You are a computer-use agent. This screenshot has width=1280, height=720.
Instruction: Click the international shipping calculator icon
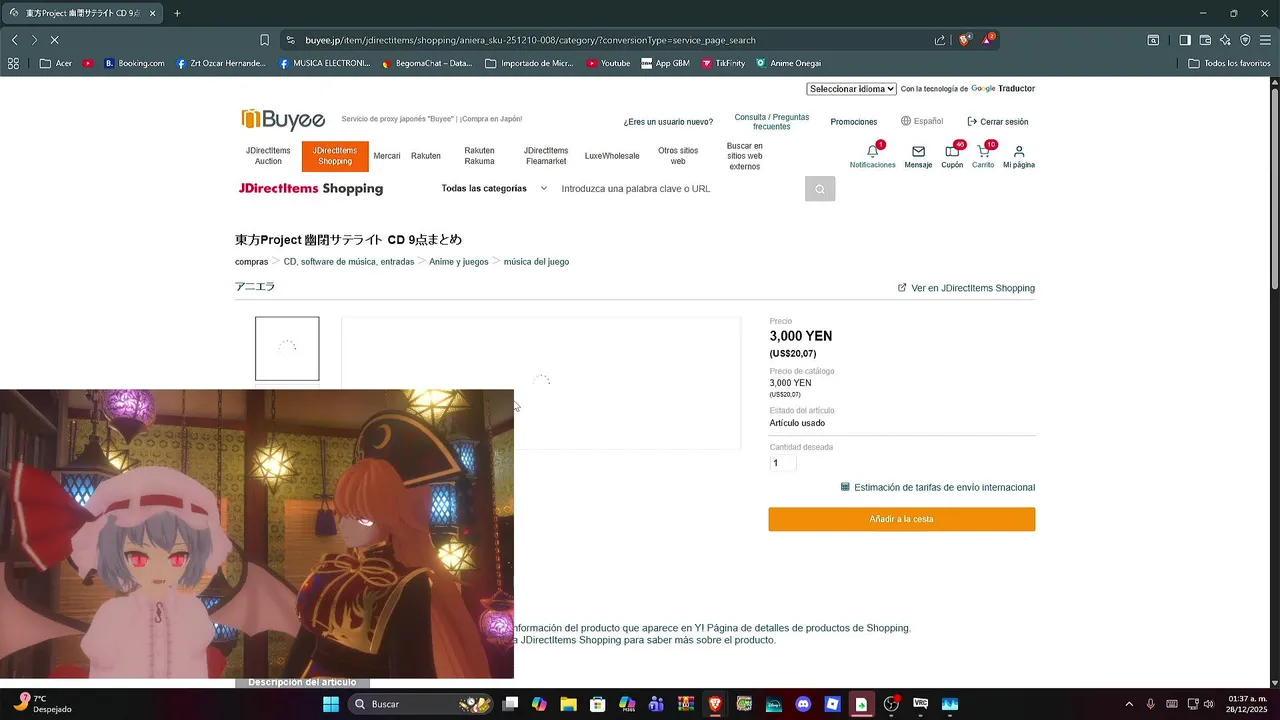845,487
